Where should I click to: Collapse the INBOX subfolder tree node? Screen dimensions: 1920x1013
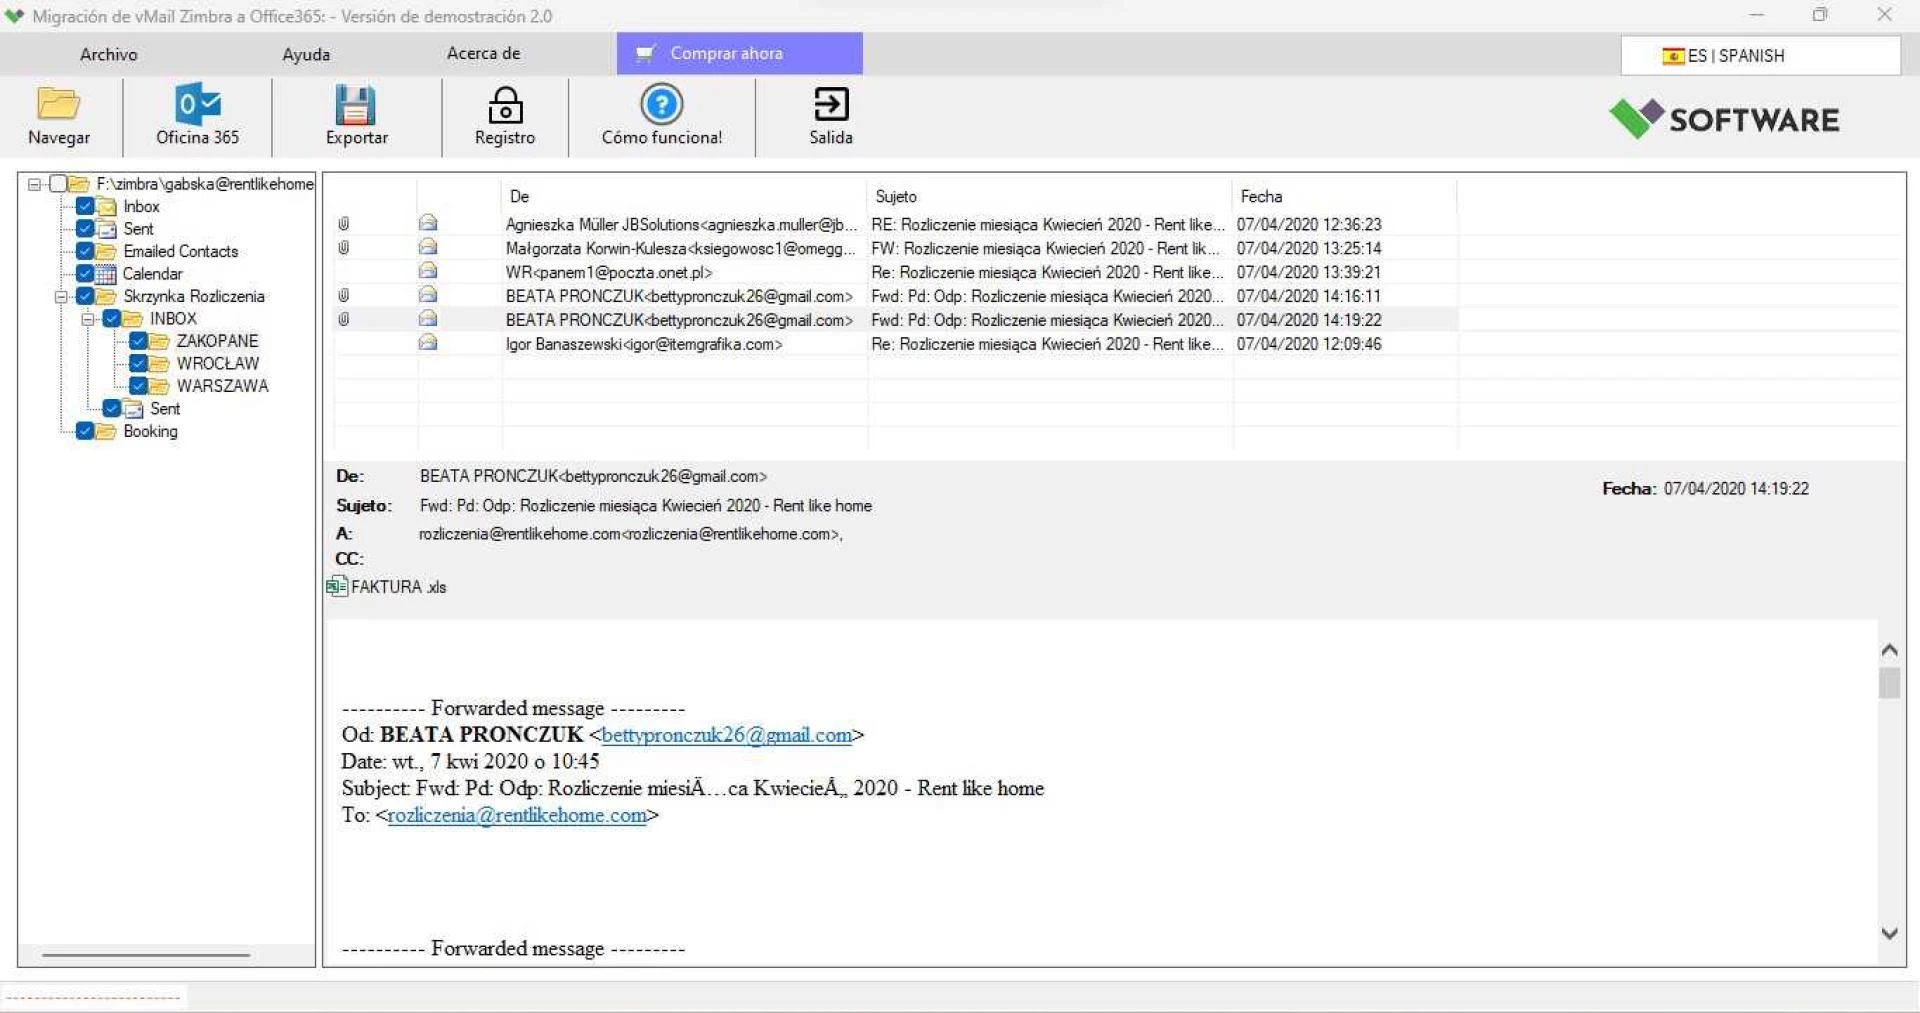pos(88,319)
